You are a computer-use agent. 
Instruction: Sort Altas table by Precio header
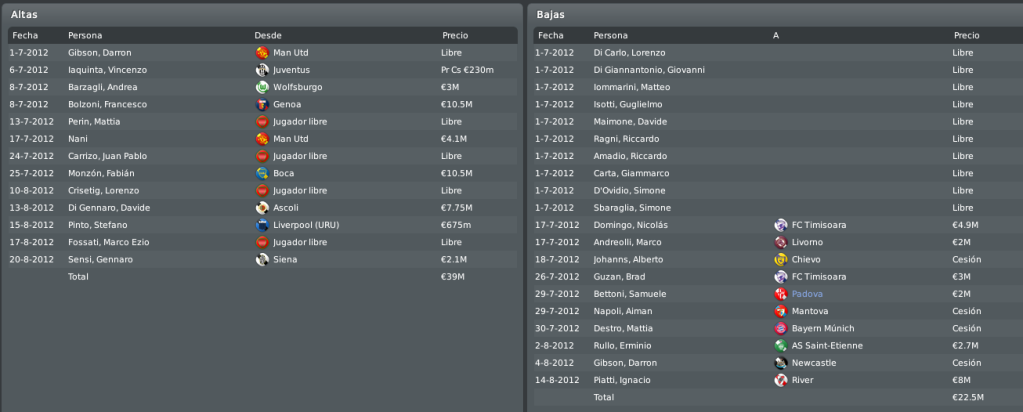click(x=455, y=36)
